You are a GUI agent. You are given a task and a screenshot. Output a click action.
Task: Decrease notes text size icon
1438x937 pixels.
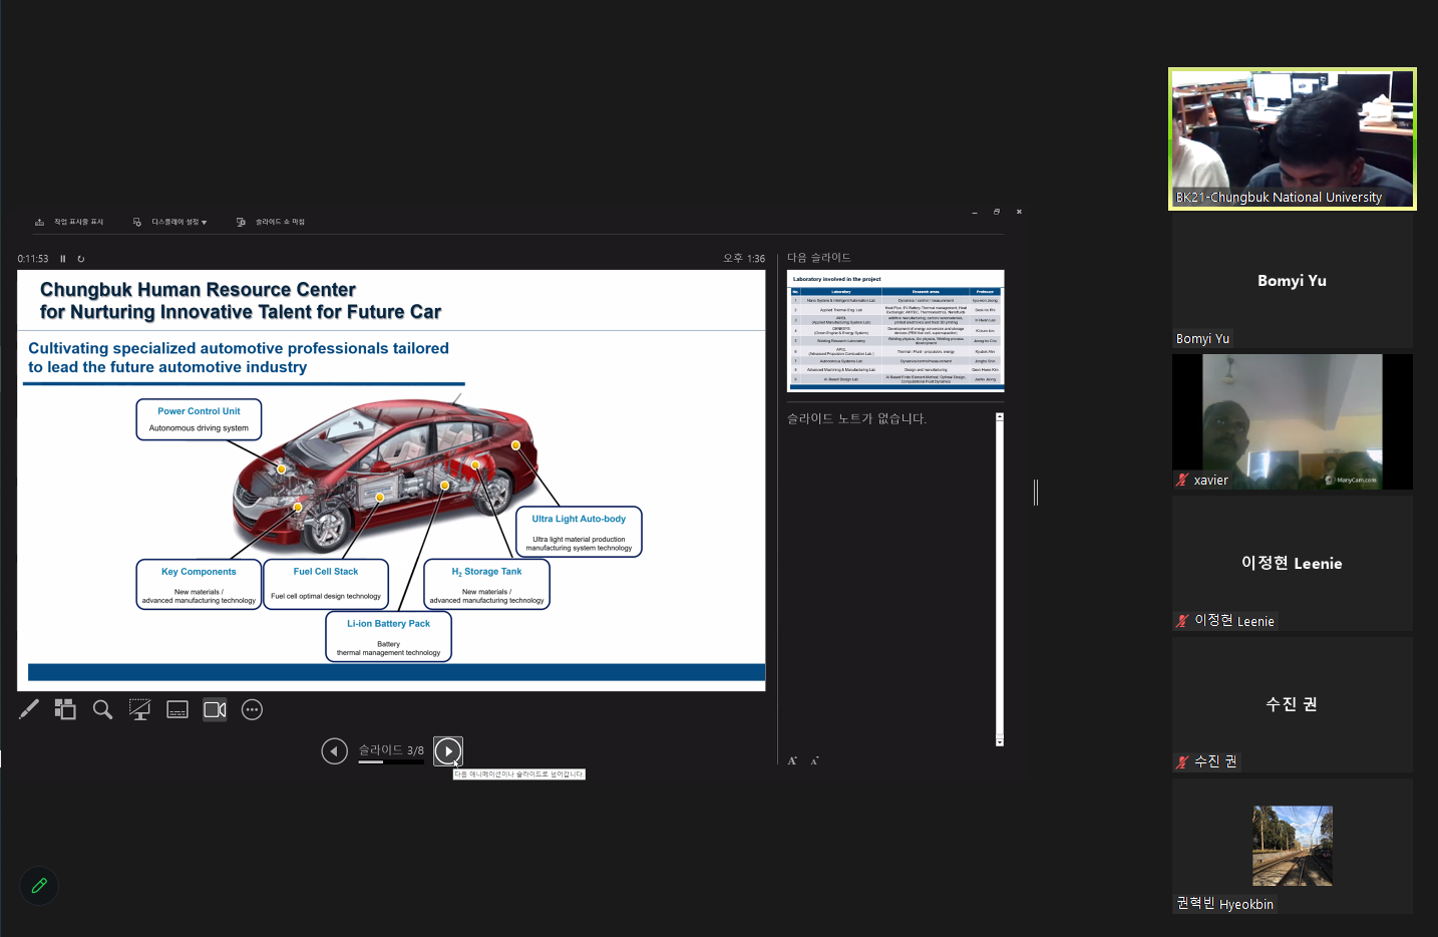pos(815,761)
